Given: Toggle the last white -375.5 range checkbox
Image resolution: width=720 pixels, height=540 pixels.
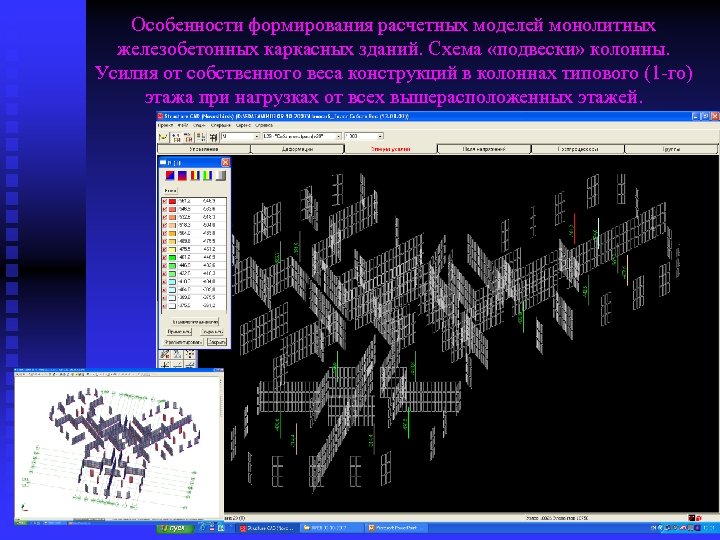Looking at the screenshot, I should [165, 306].
